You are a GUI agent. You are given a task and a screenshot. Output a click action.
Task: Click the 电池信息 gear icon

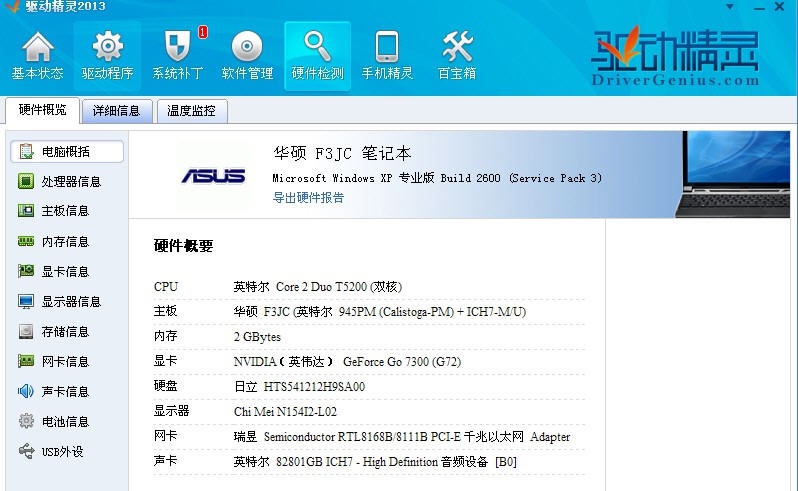tap(26, 421)
